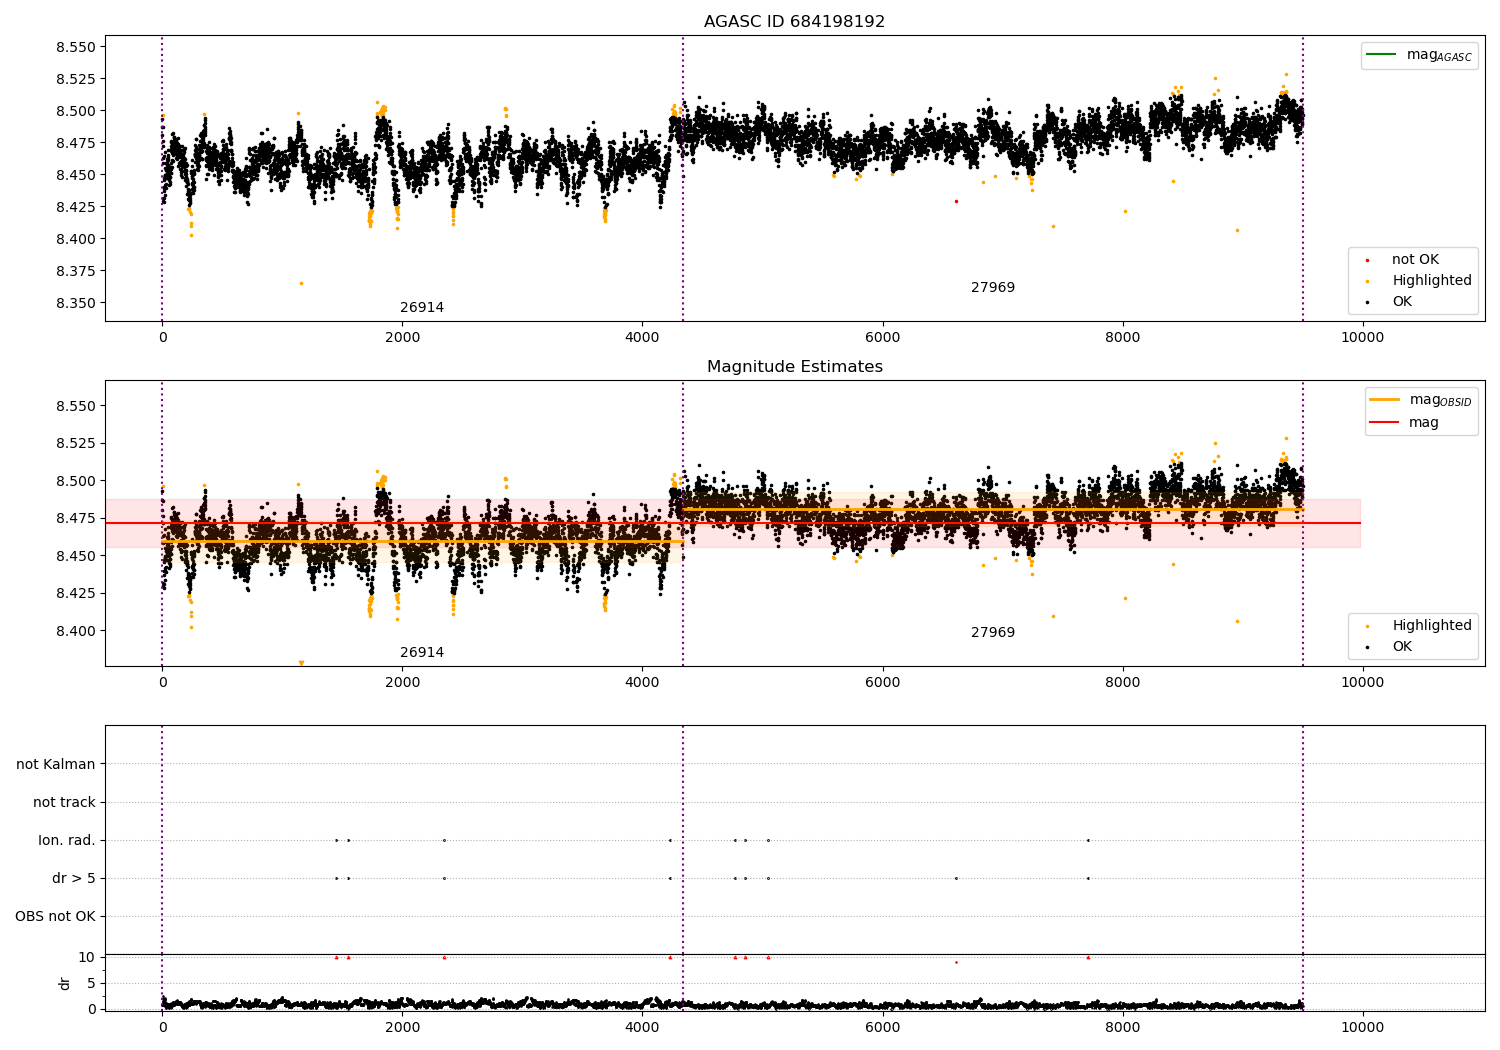Image resolution: width=1500 pixels, height=1050 pixels.
Task: Click the 6000 x-axis tick of the Magnitude Estimates plot
Action: (x=882, y=683)
